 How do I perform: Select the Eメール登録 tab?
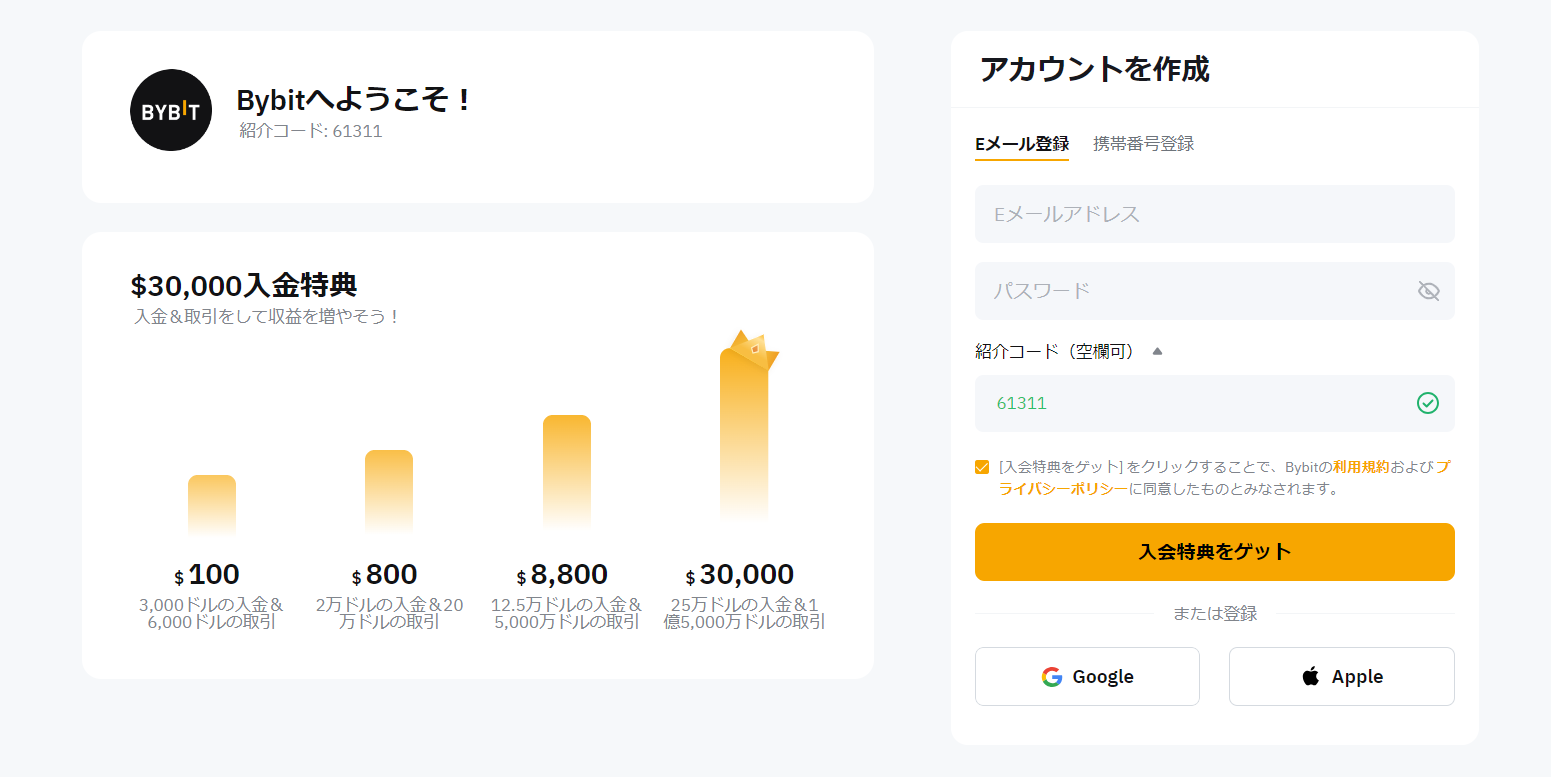pyautogui.click(x=1021, y=143)
